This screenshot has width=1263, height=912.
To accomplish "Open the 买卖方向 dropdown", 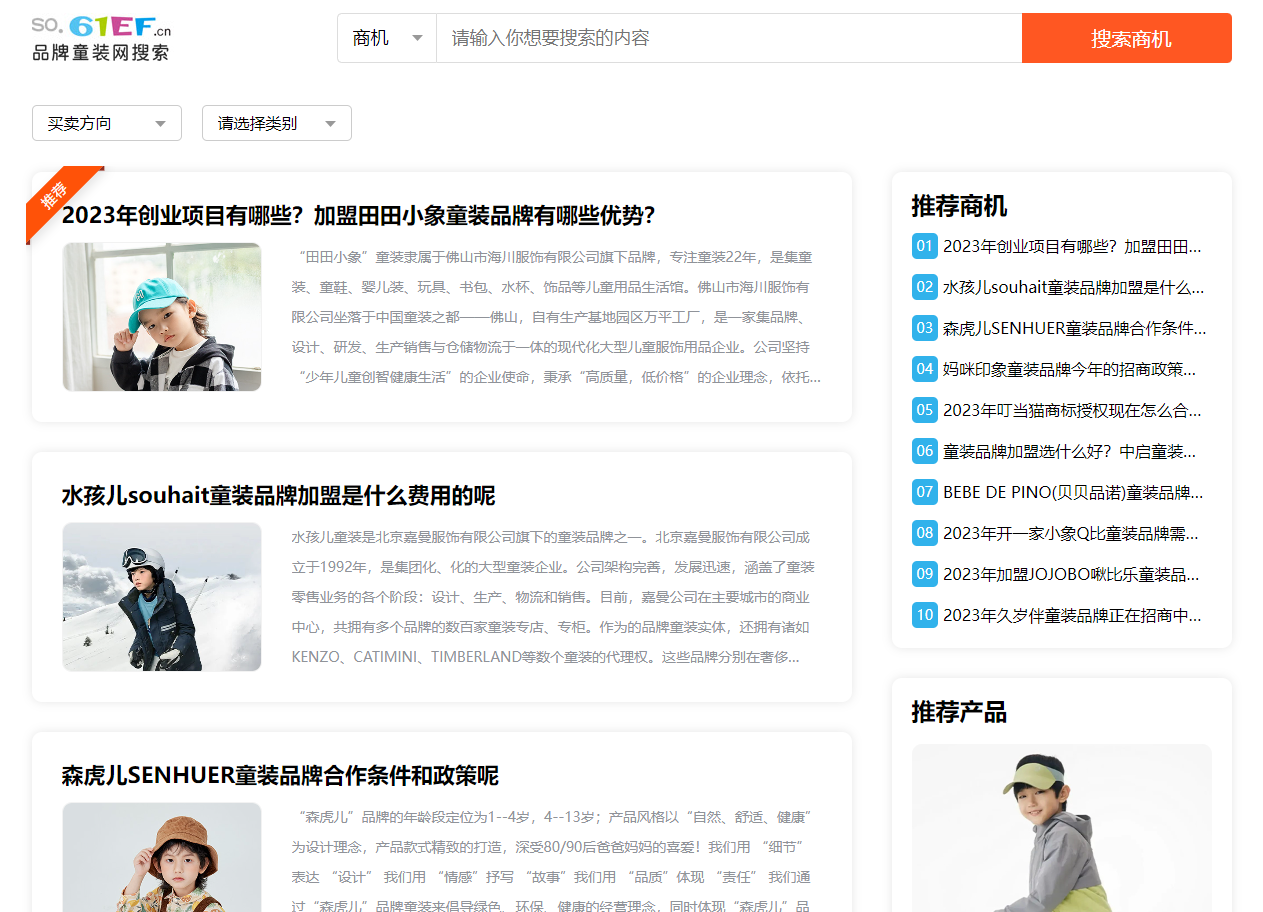I will [x=107, y=123].
